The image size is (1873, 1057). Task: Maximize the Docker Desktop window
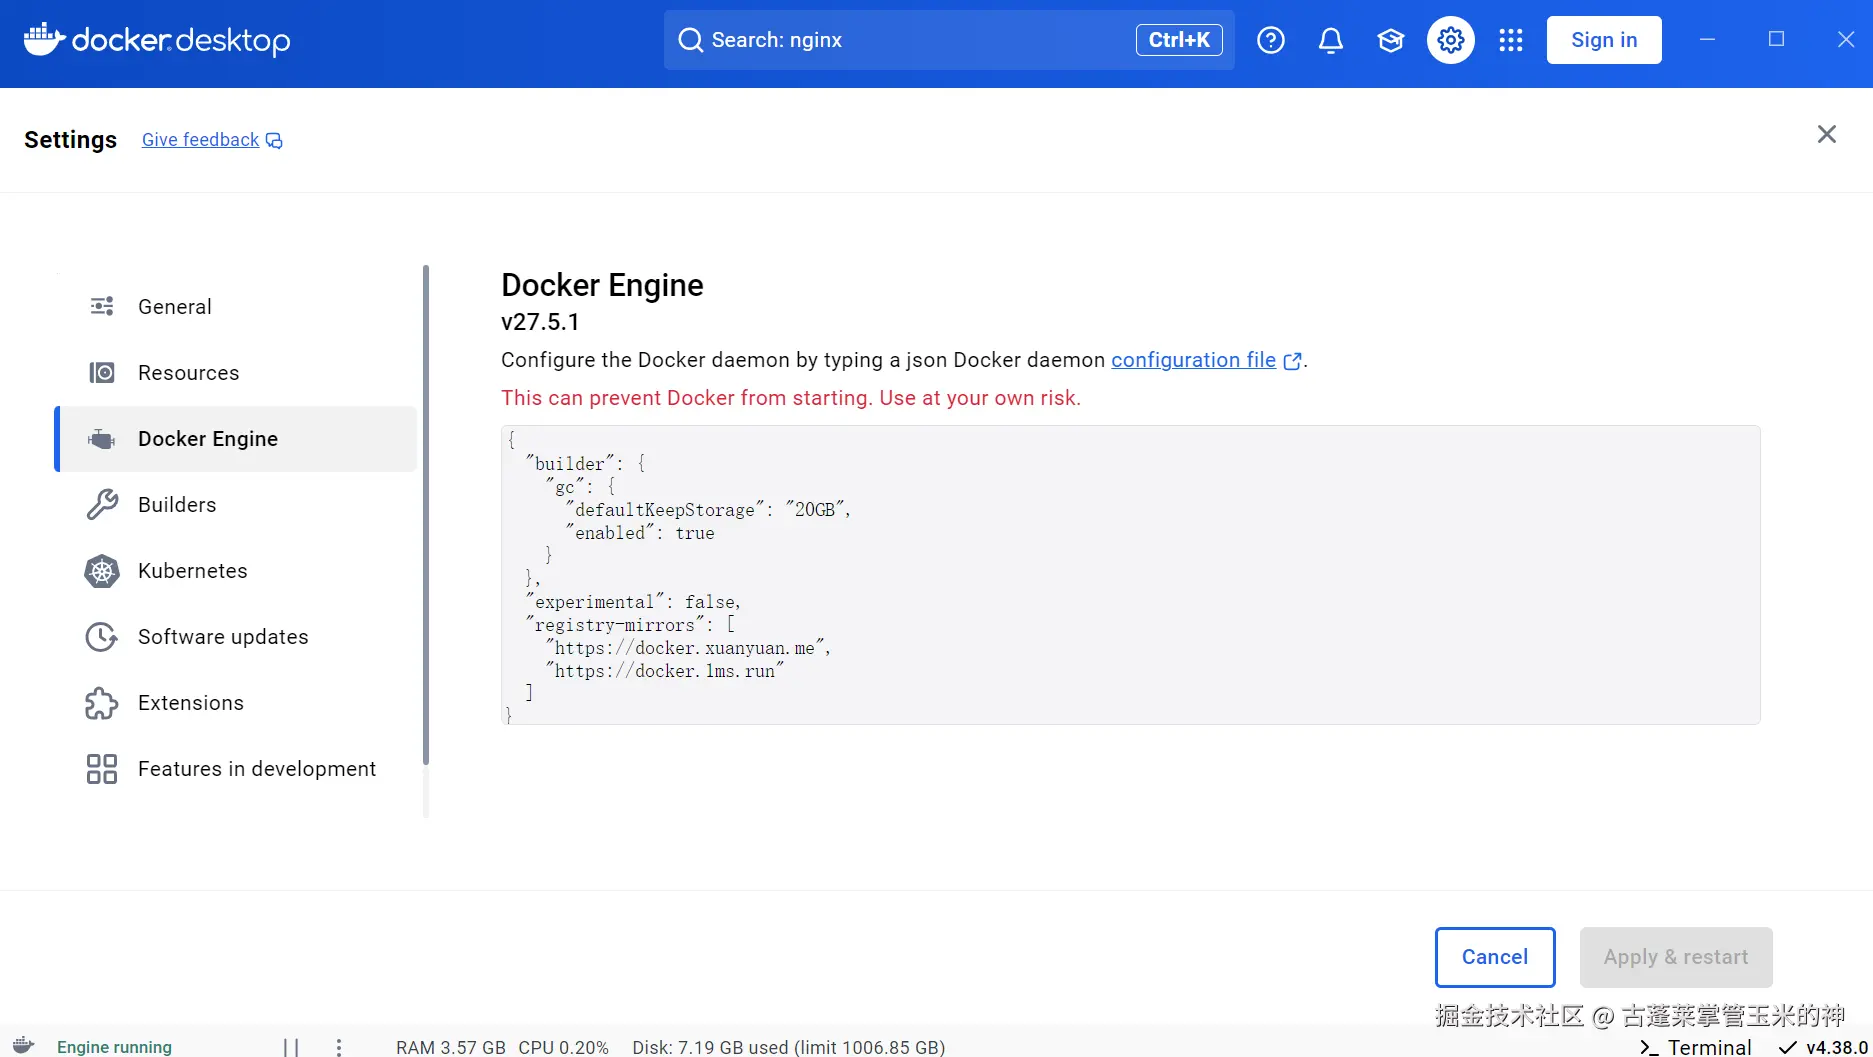(1776, 39)
